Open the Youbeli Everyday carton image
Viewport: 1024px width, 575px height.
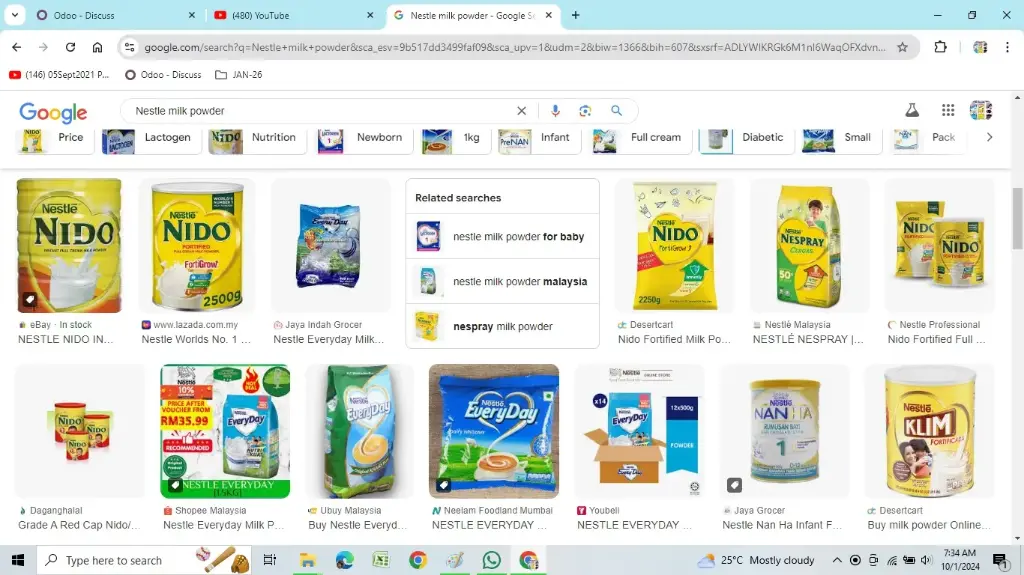(639, 431)
